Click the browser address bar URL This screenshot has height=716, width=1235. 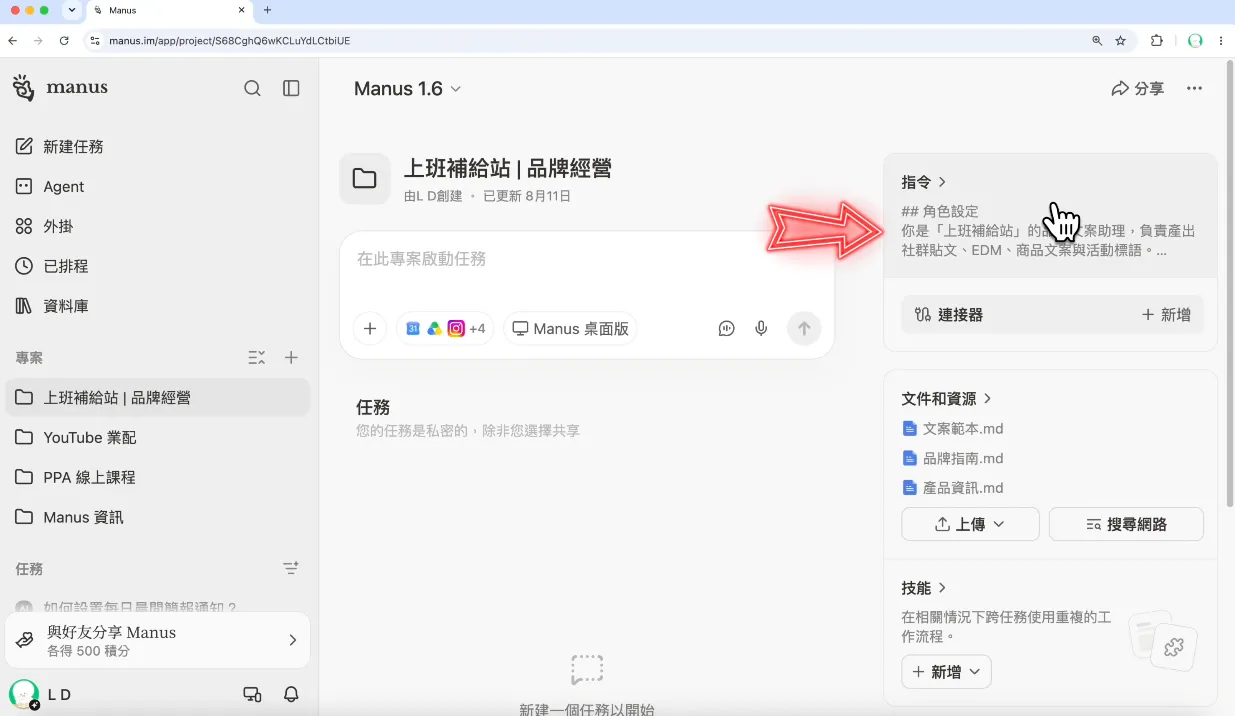[x=229, y=41]
